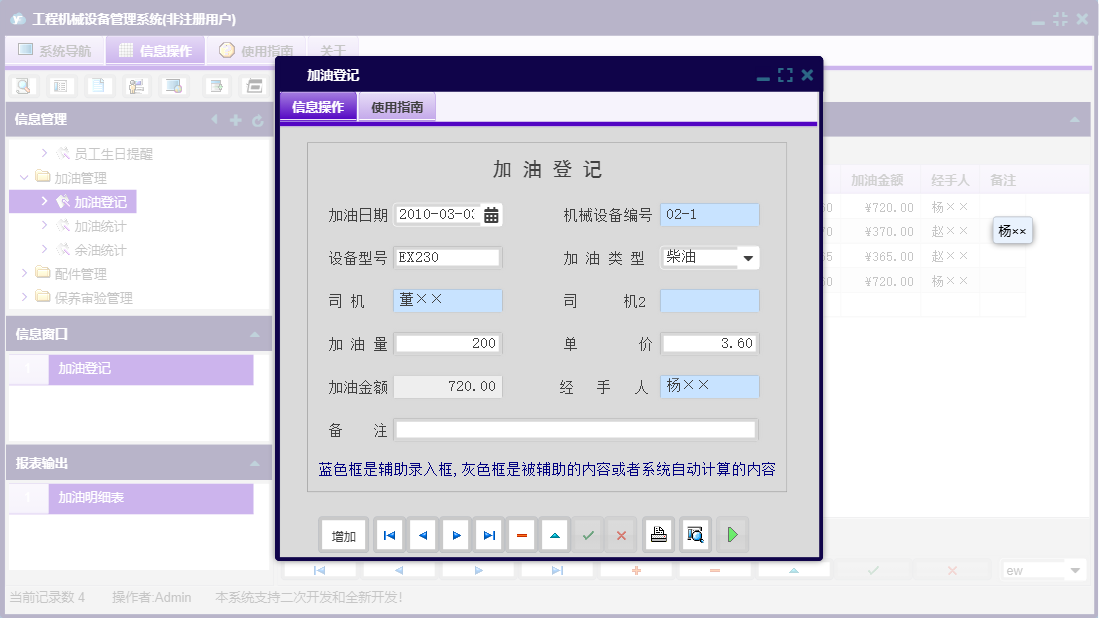Click the user figure icon on the toolbar

(134, 86)
